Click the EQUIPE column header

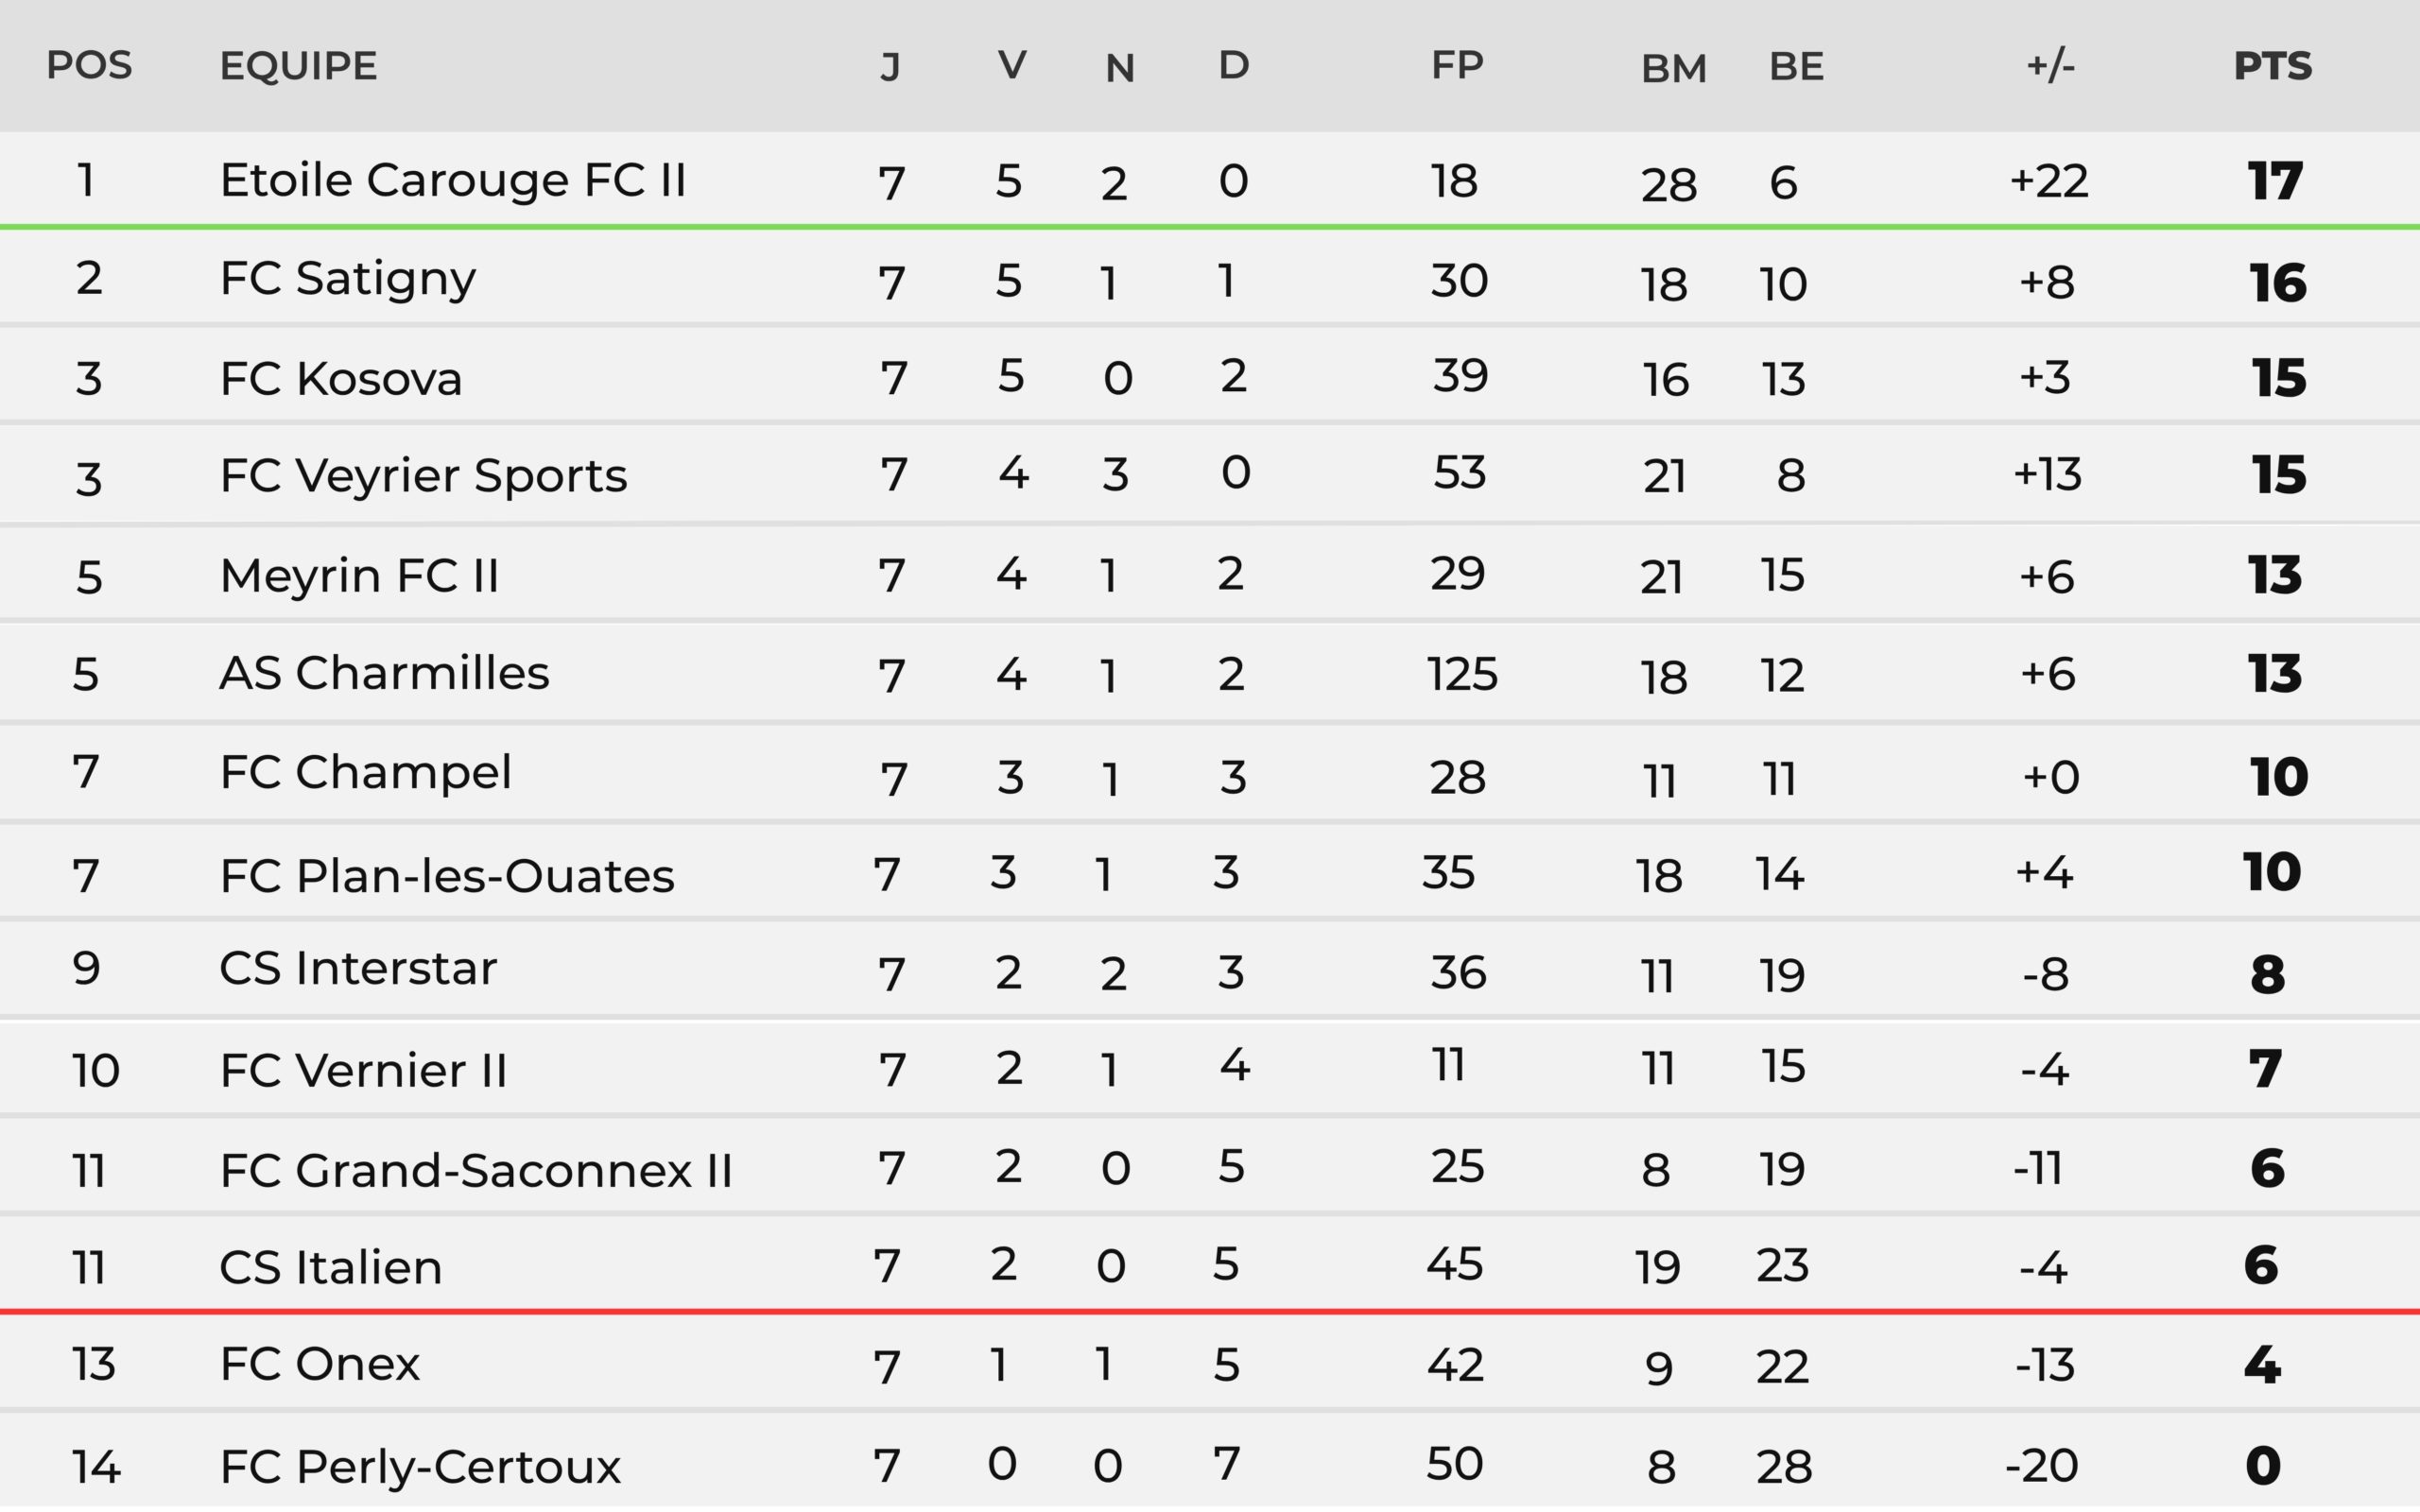[298, 66]
